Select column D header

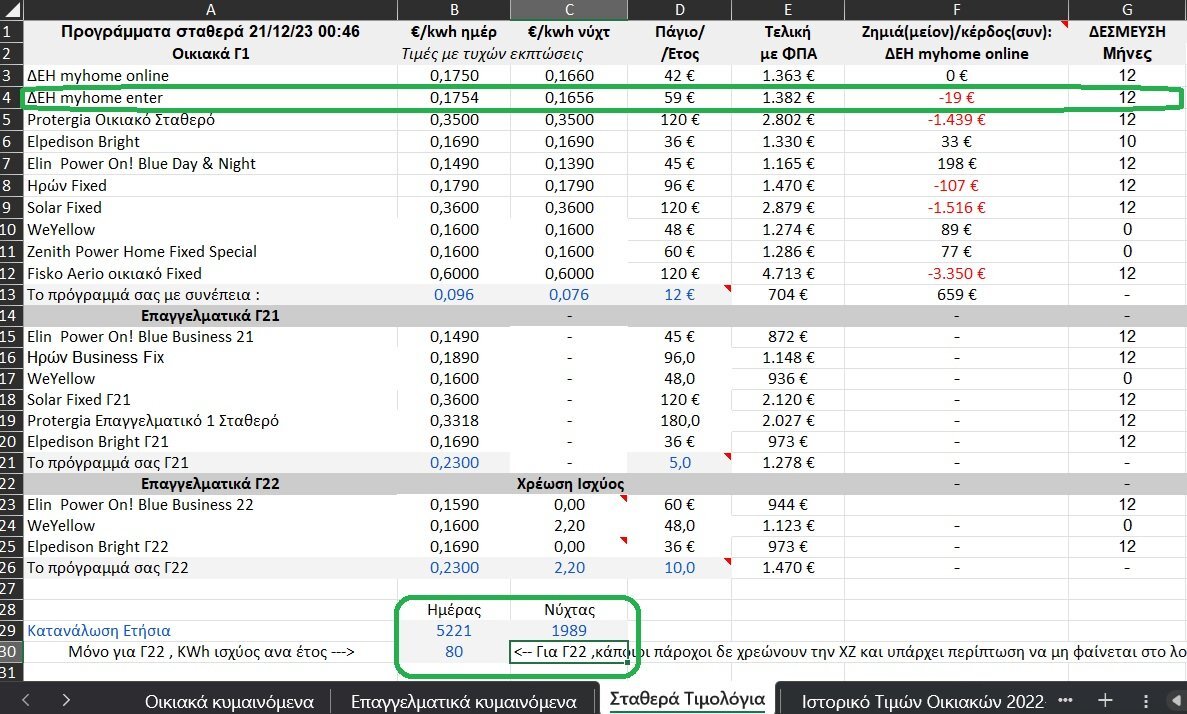(680, 10)
